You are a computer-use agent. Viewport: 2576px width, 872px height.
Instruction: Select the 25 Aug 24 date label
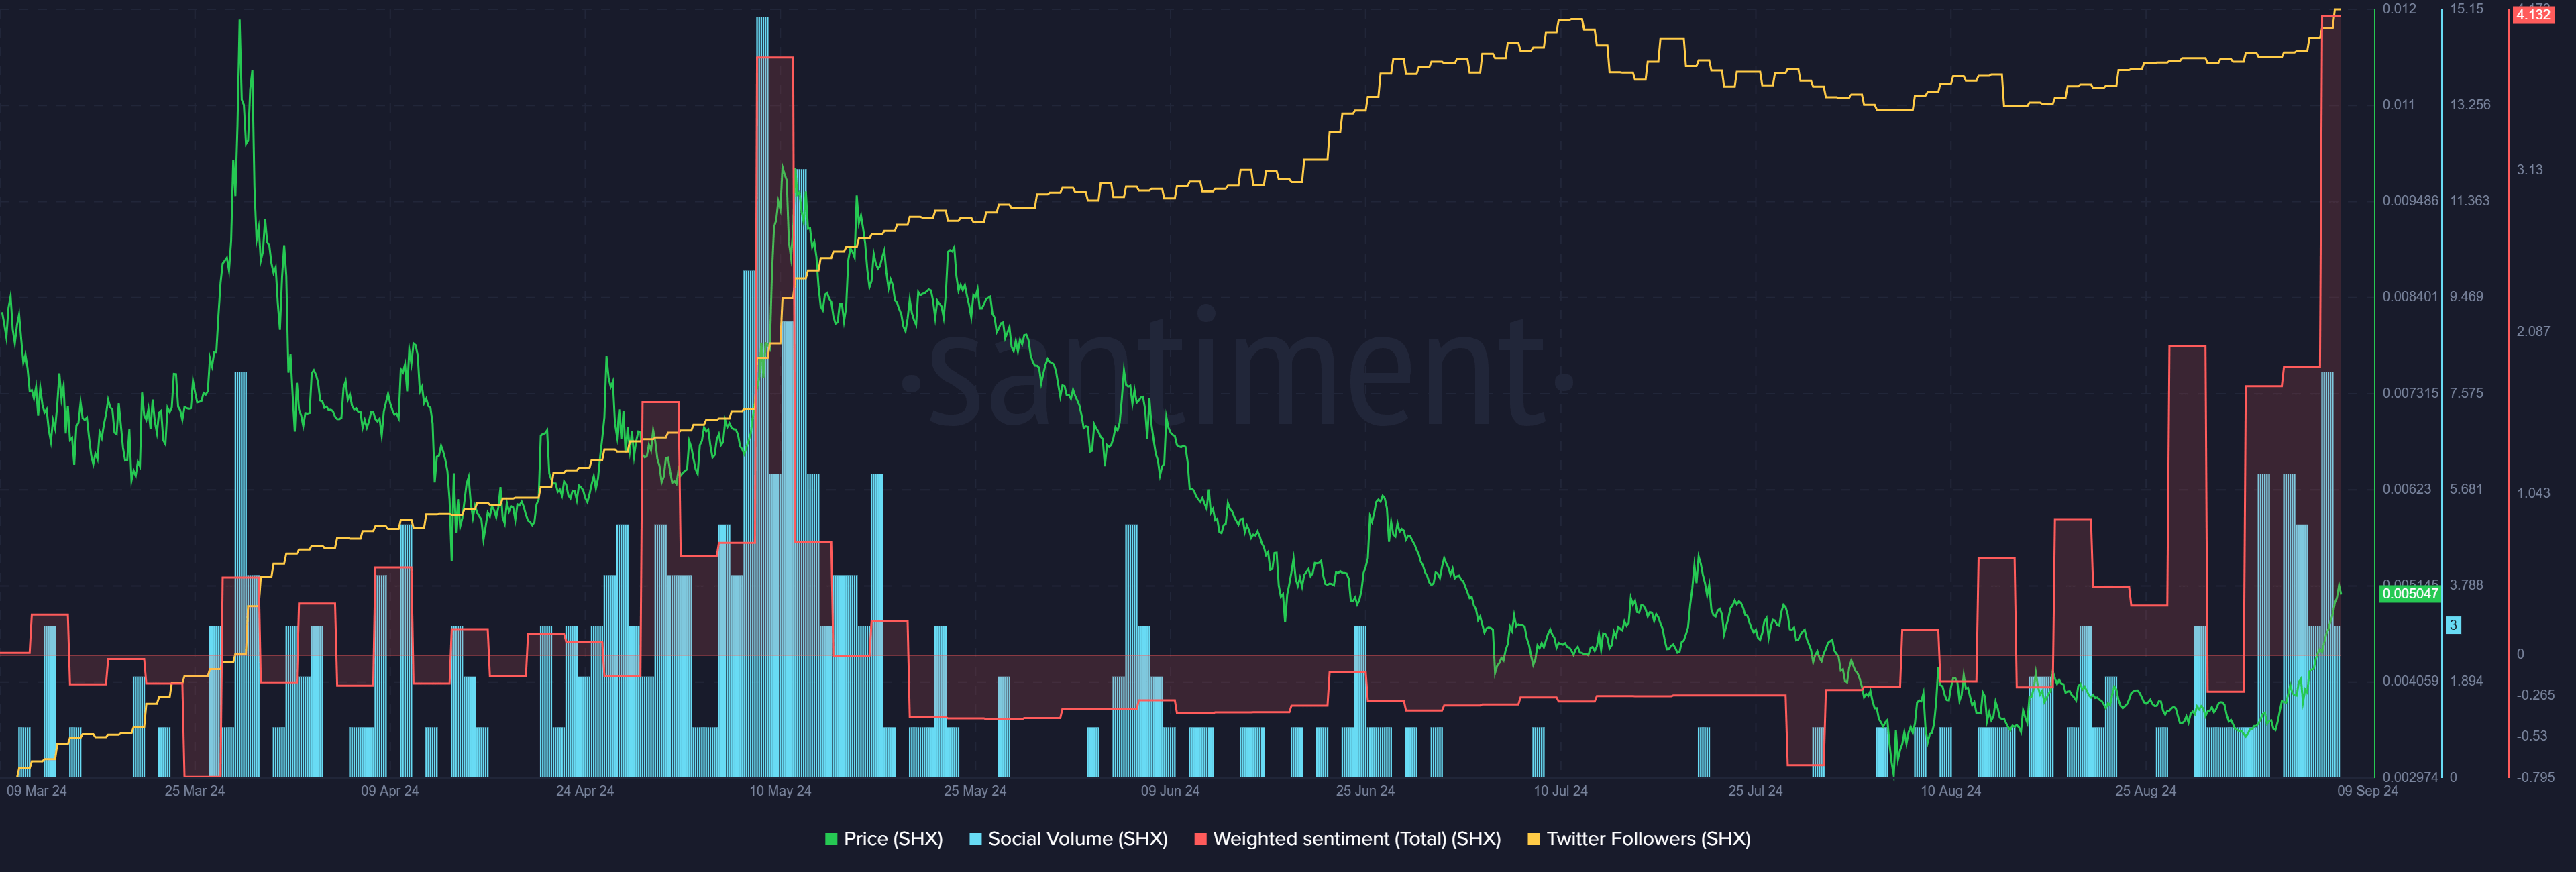point(2145,791)
